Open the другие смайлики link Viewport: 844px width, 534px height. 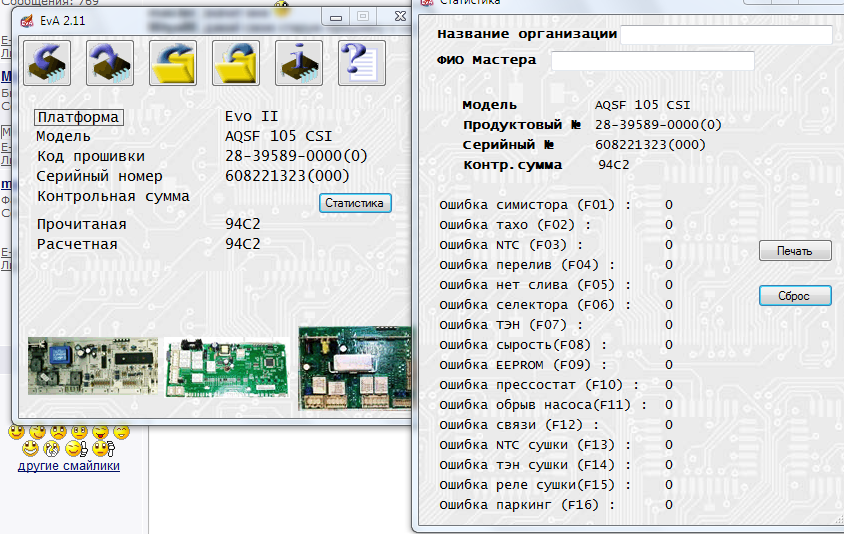(x=69, y=465)
